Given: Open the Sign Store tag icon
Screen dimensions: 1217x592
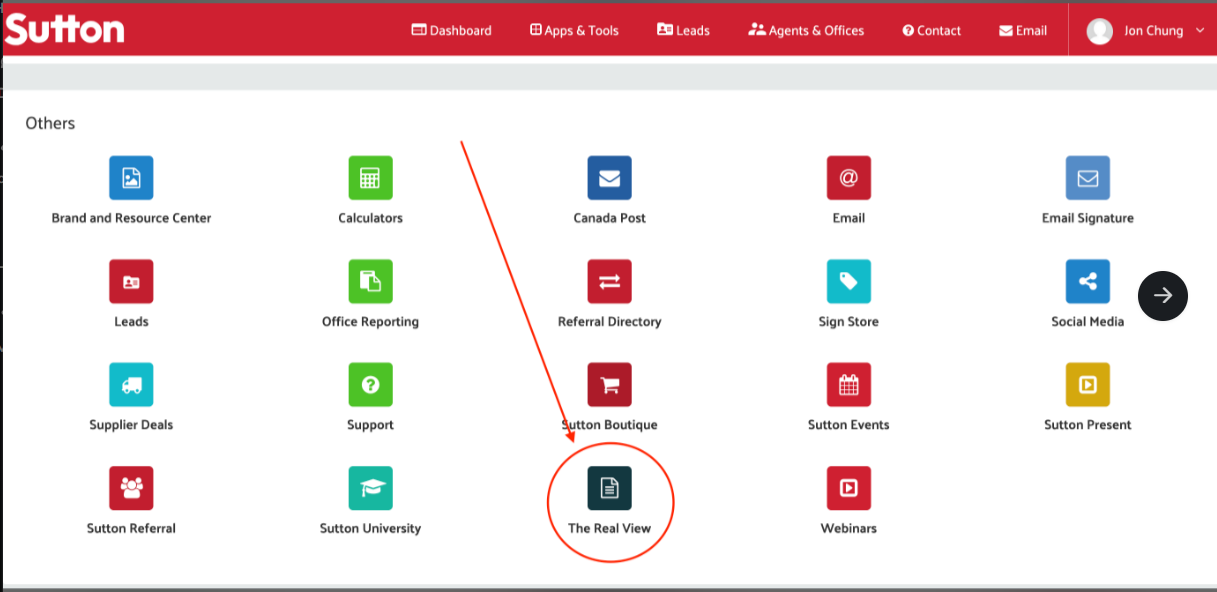Looking at the screenshot, I should (x=848, y=282).
